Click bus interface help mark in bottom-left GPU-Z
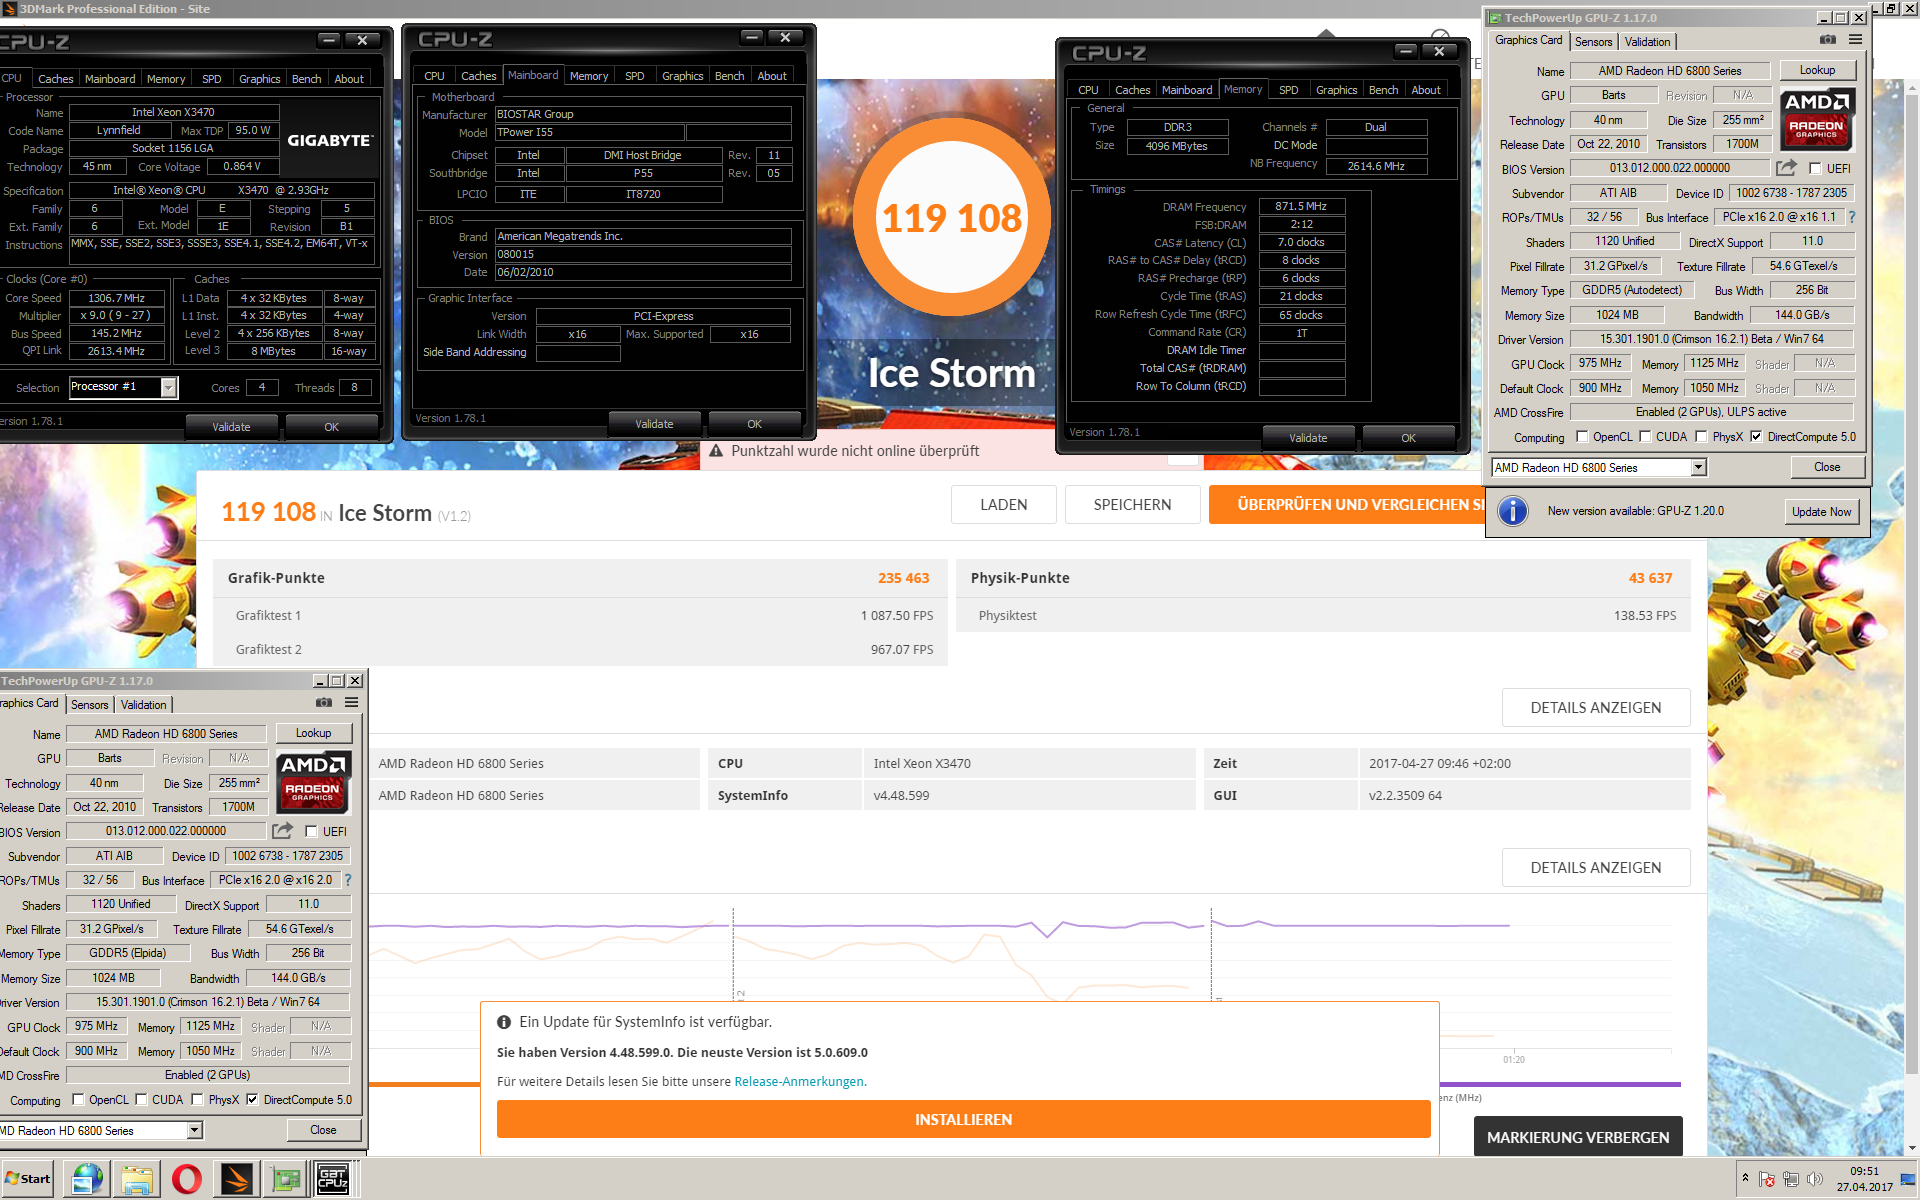Screen dimensions: 1920x1200 click(348, 880)
